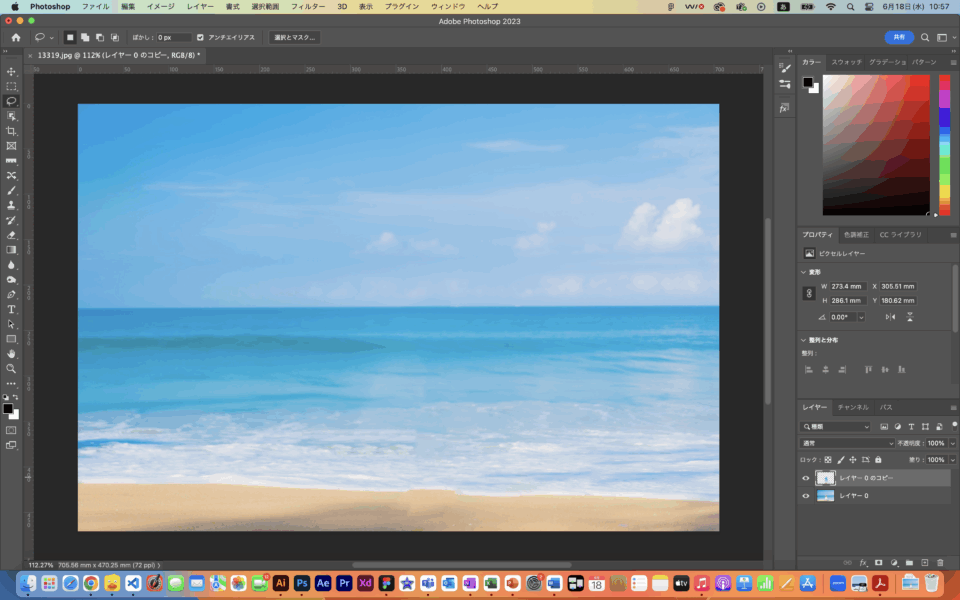Switch to the チャンネル tab
Image resolution: width=960 pixels, height=600 pixels.
click(853, 407)
